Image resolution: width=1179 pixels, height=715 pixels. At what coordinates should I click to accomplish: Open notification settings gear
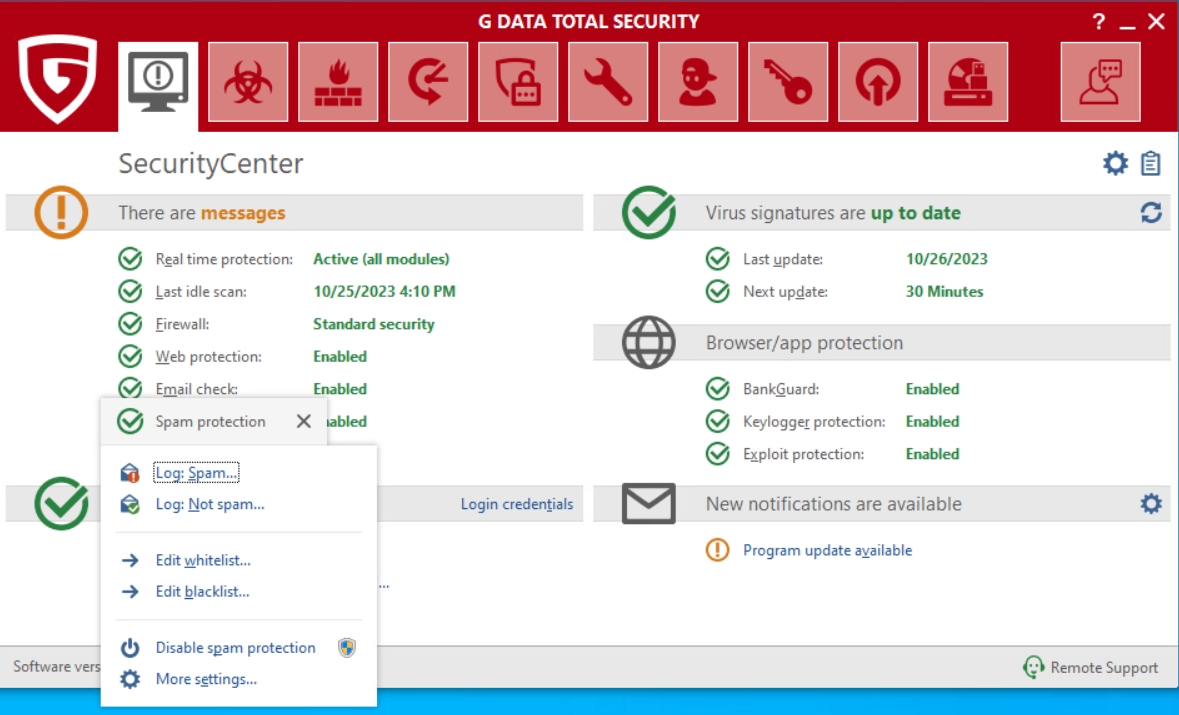click(x=1151, y=504)
